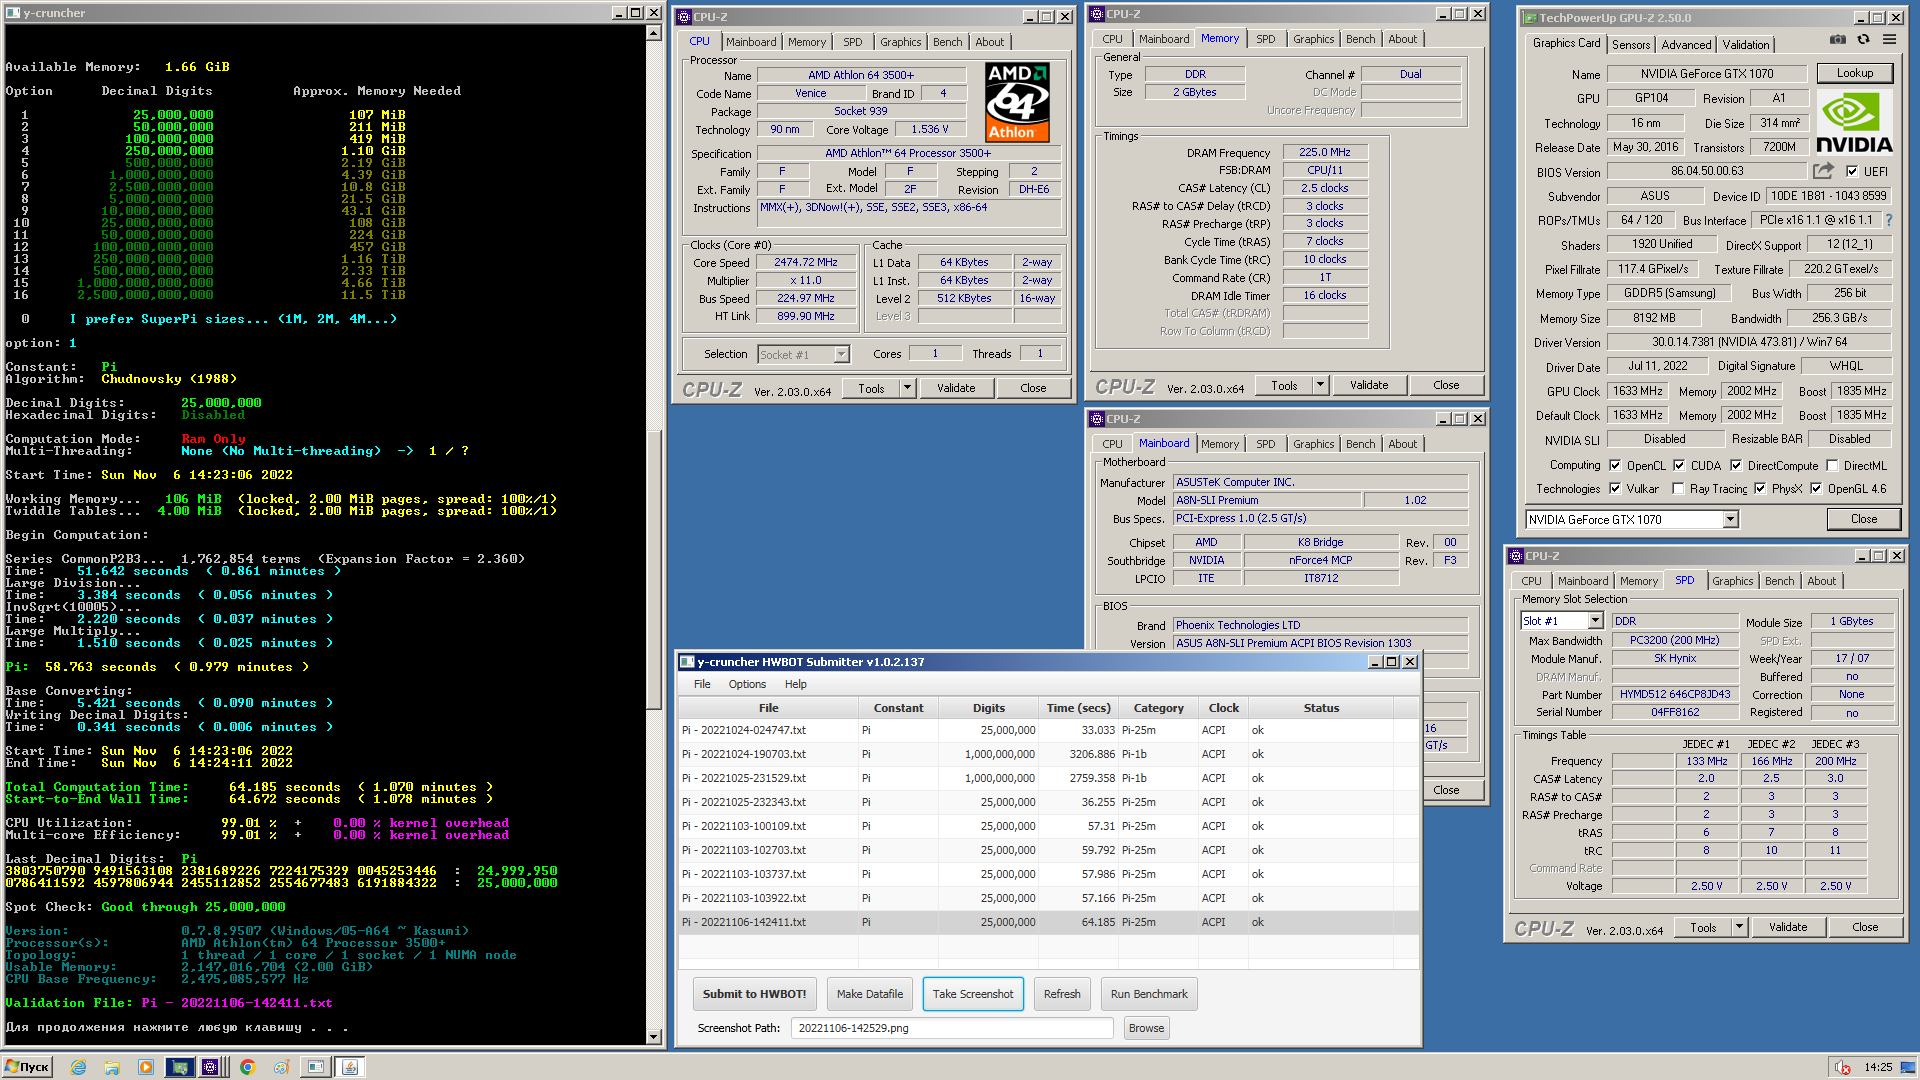Open the Options menu in HWBOT Submitter
This screenshot has height=1080, width=1920.
tap(747, 684)
